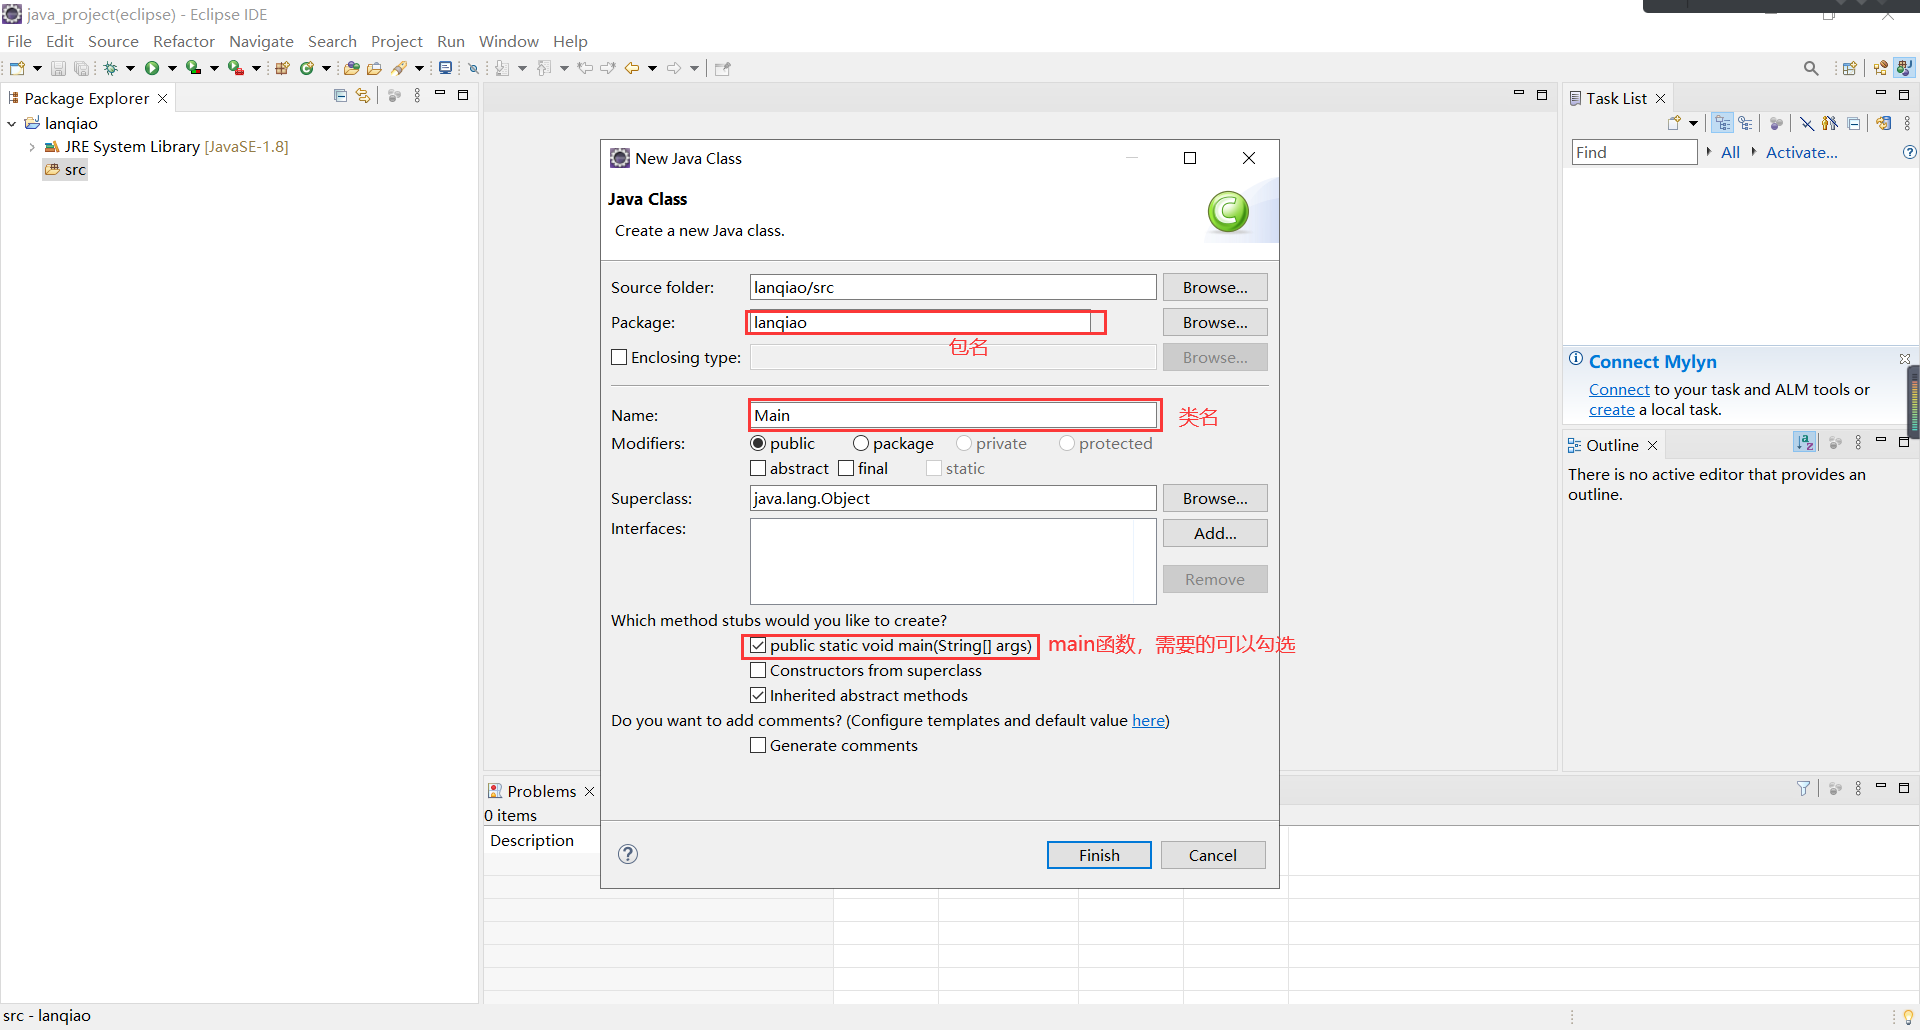Open the New Java Class dropdown arrow
Screen dimensions: 1920x1030
pos(326,68)
